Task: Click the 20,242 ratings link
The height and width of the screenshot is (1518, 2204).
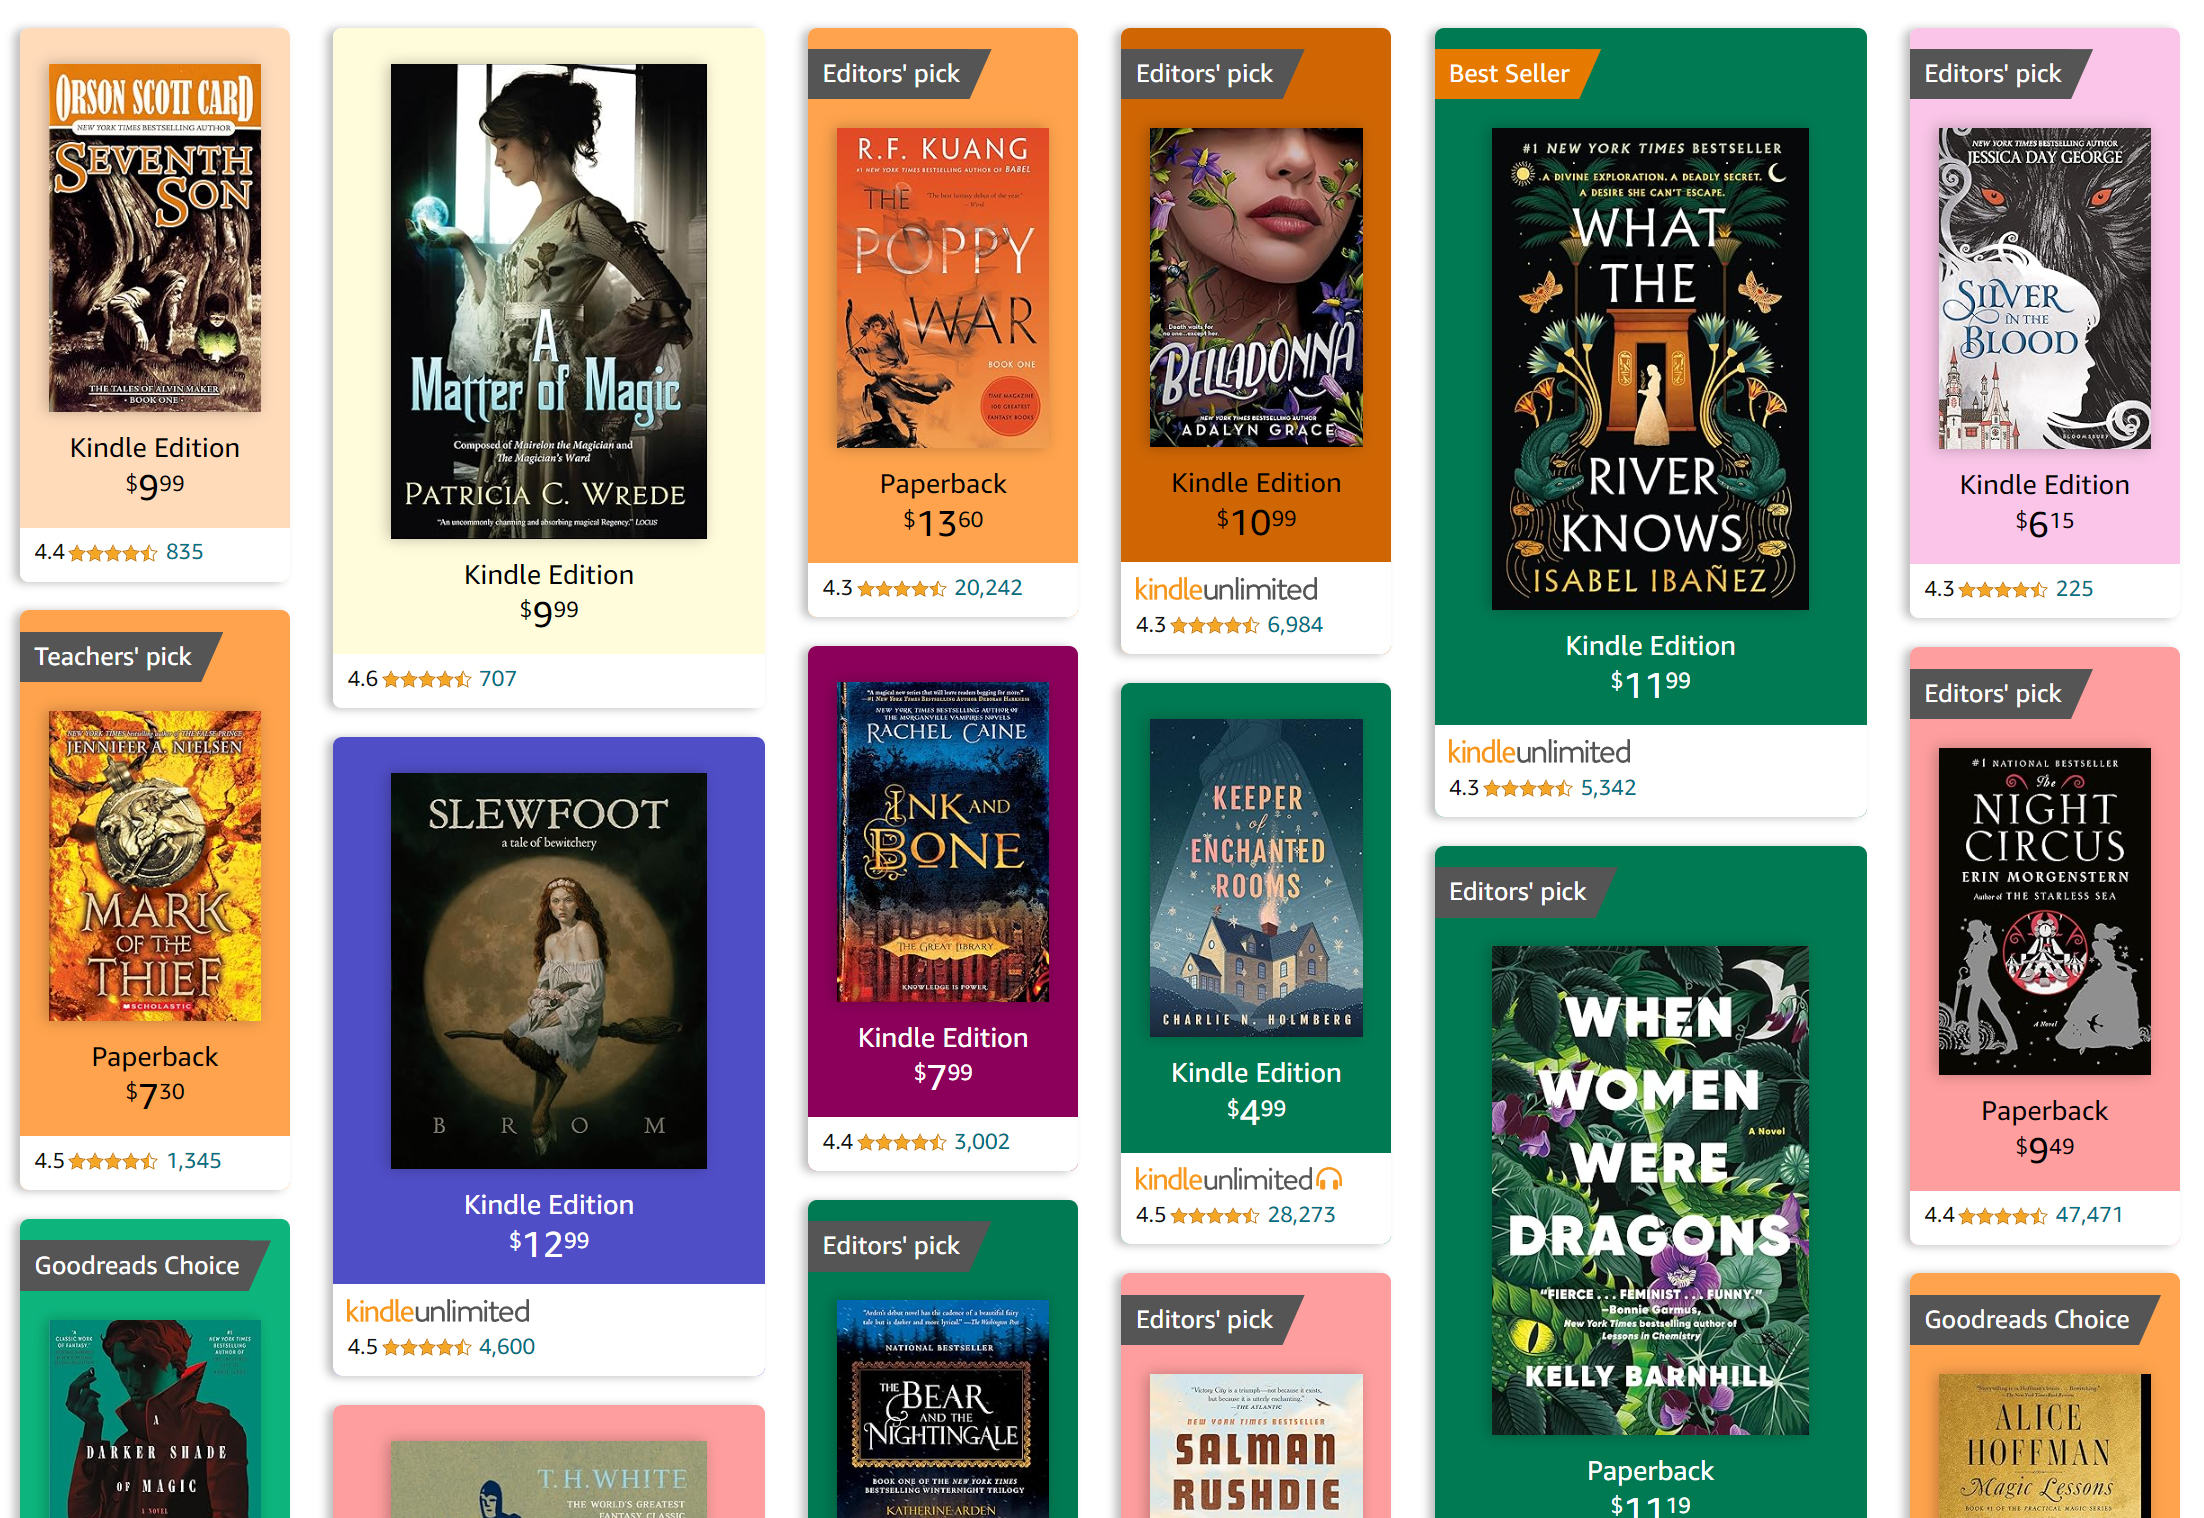Action: (988, 588)
